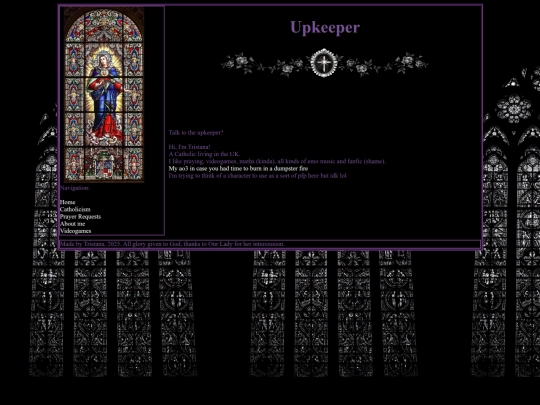The width and height of the screenshot is (540, 405).
Task: Click the 'Talk to the upkeeper?' text
Action: [196, 133]
